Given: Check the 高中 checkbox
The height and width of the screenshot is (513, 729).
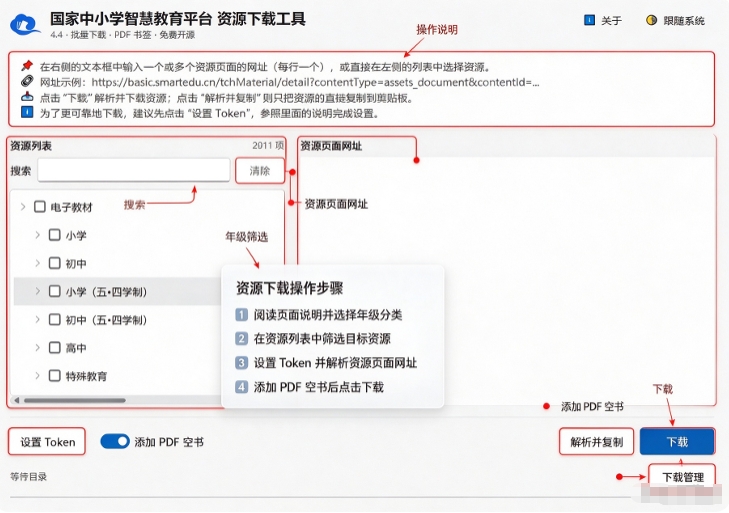Looking at the screenshot, I should click(x=54, y=347).
